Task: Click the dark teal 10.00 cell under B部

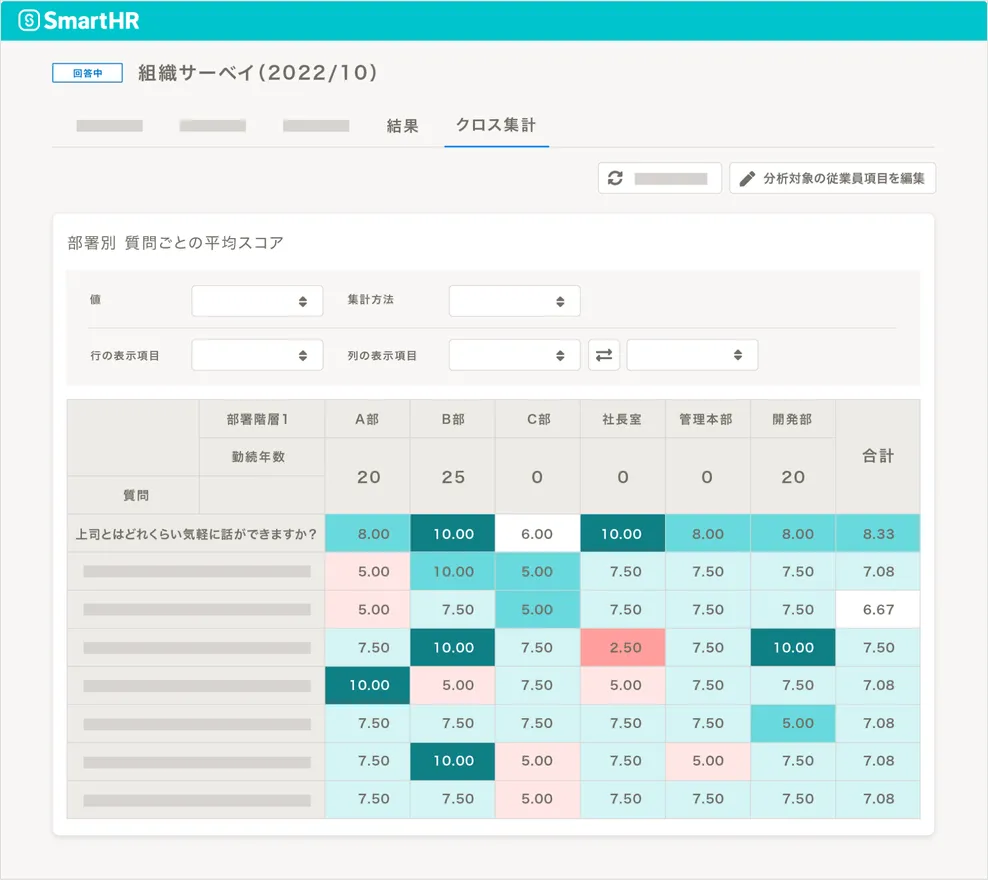Action: coord(452,533)
